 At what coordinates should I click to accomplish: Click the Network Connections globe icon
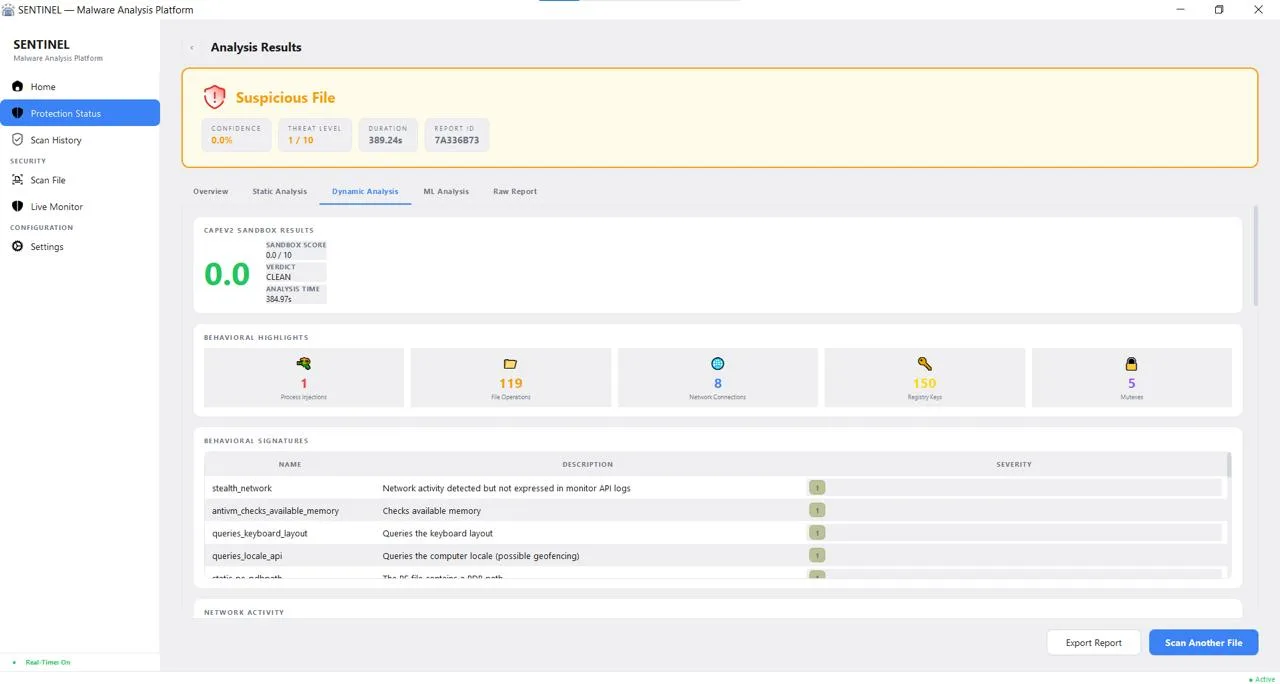click(718, 364)
